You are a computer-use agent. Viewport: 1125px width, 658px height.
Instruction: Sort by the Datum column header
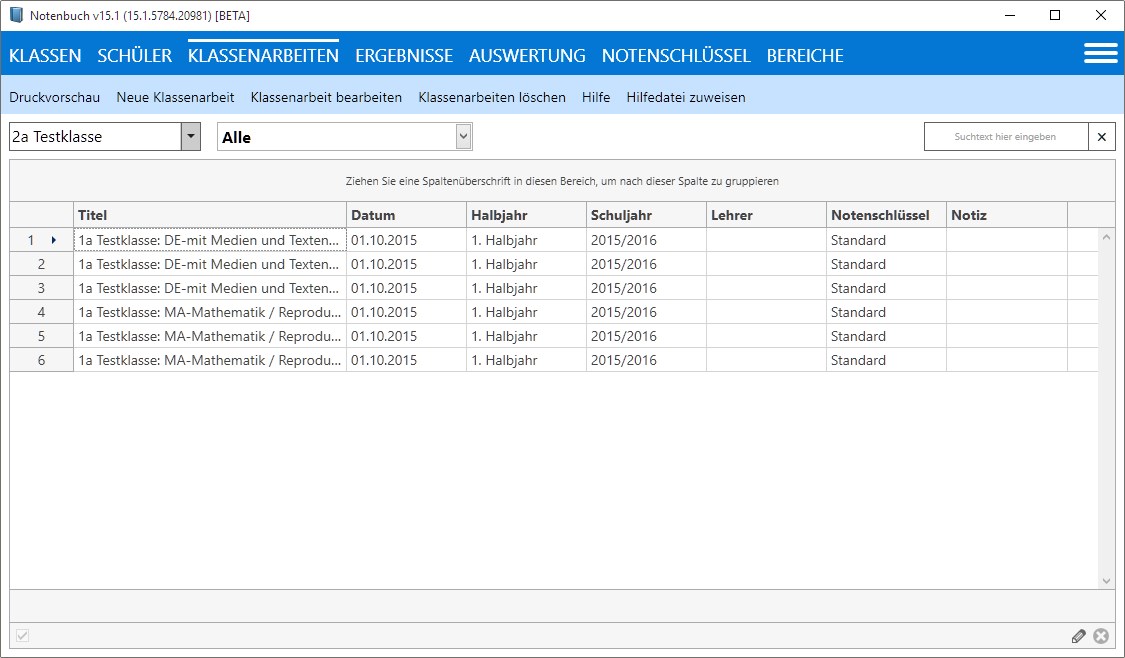(x=406, y=215)
